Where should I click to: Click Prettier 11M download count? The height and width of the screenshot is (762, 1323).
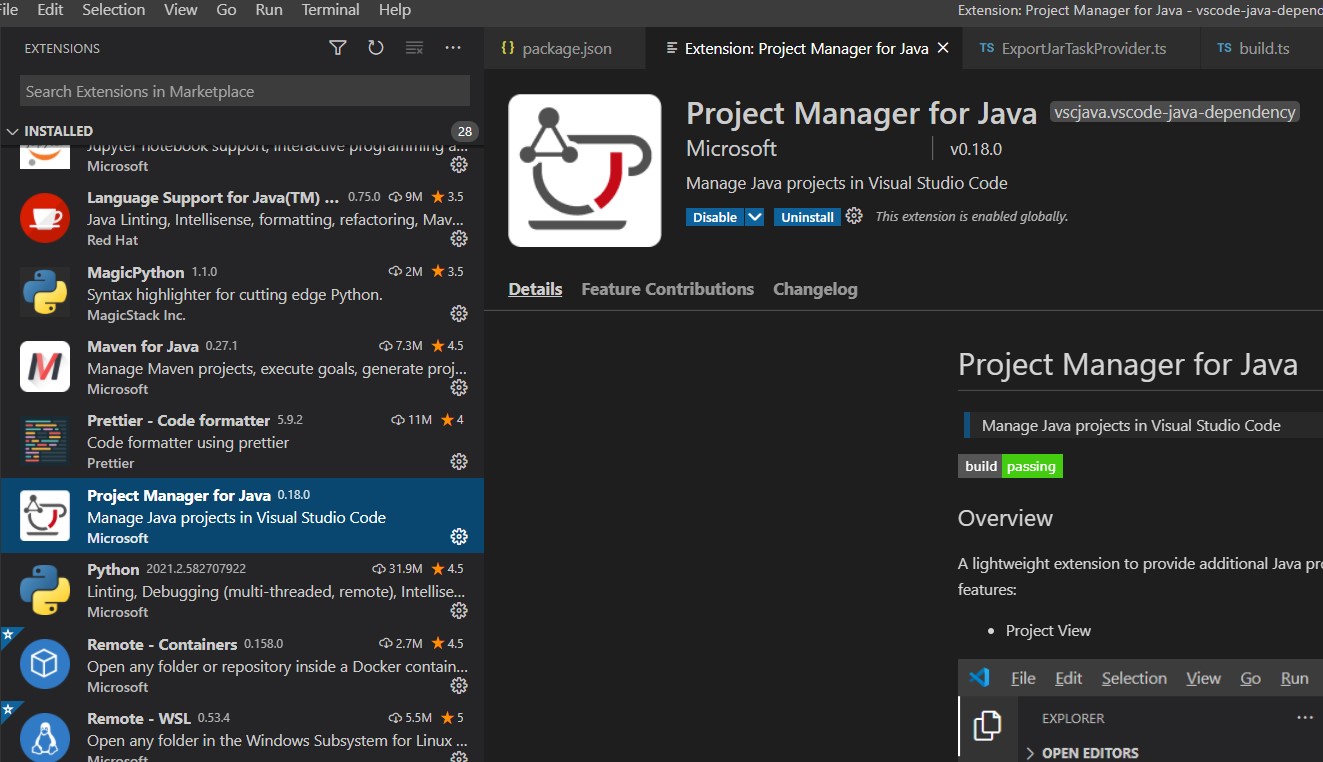point(412,420)
